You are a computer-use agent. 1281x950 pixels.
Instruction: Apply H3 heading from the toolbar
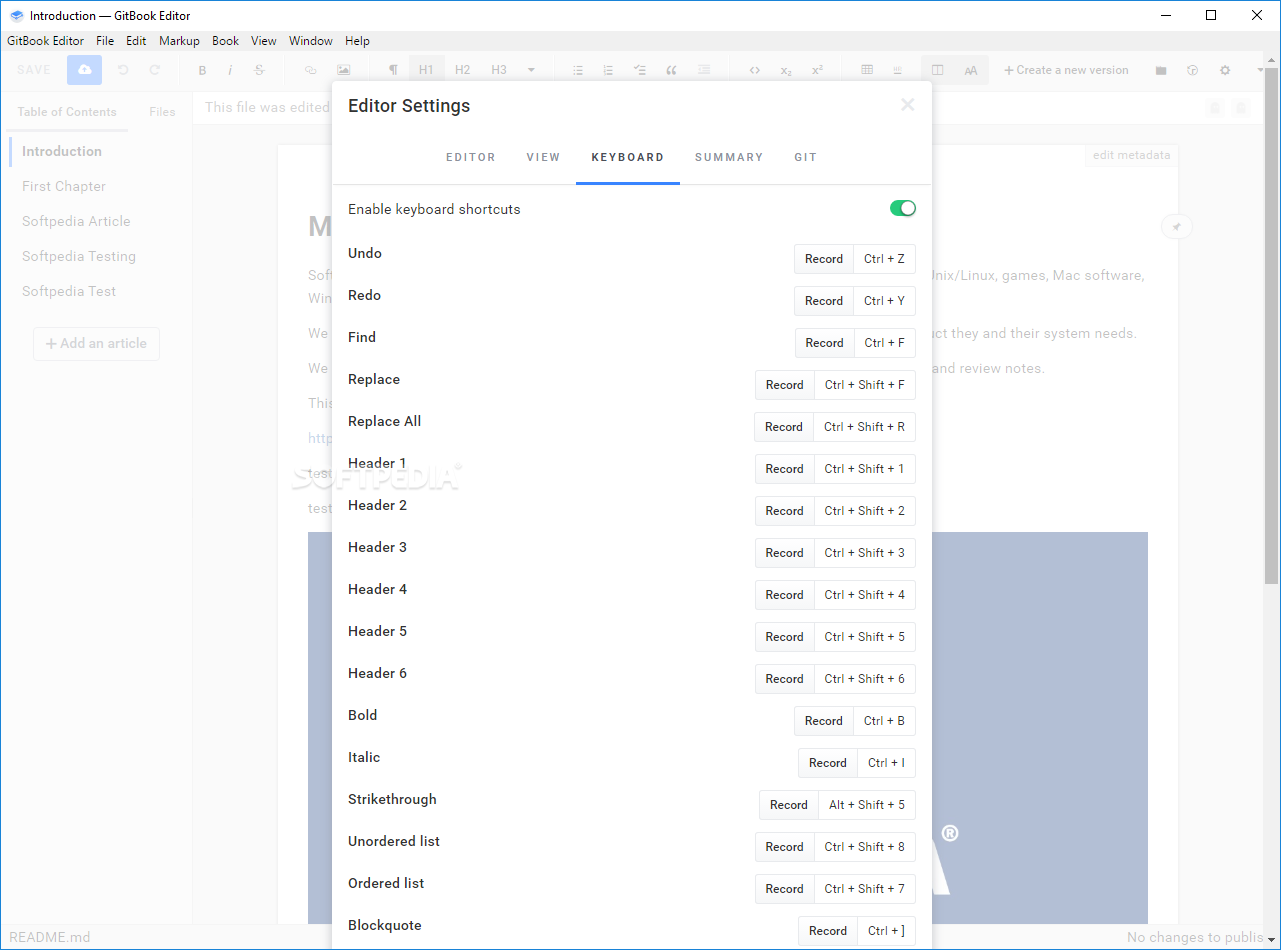coord(499,70)
